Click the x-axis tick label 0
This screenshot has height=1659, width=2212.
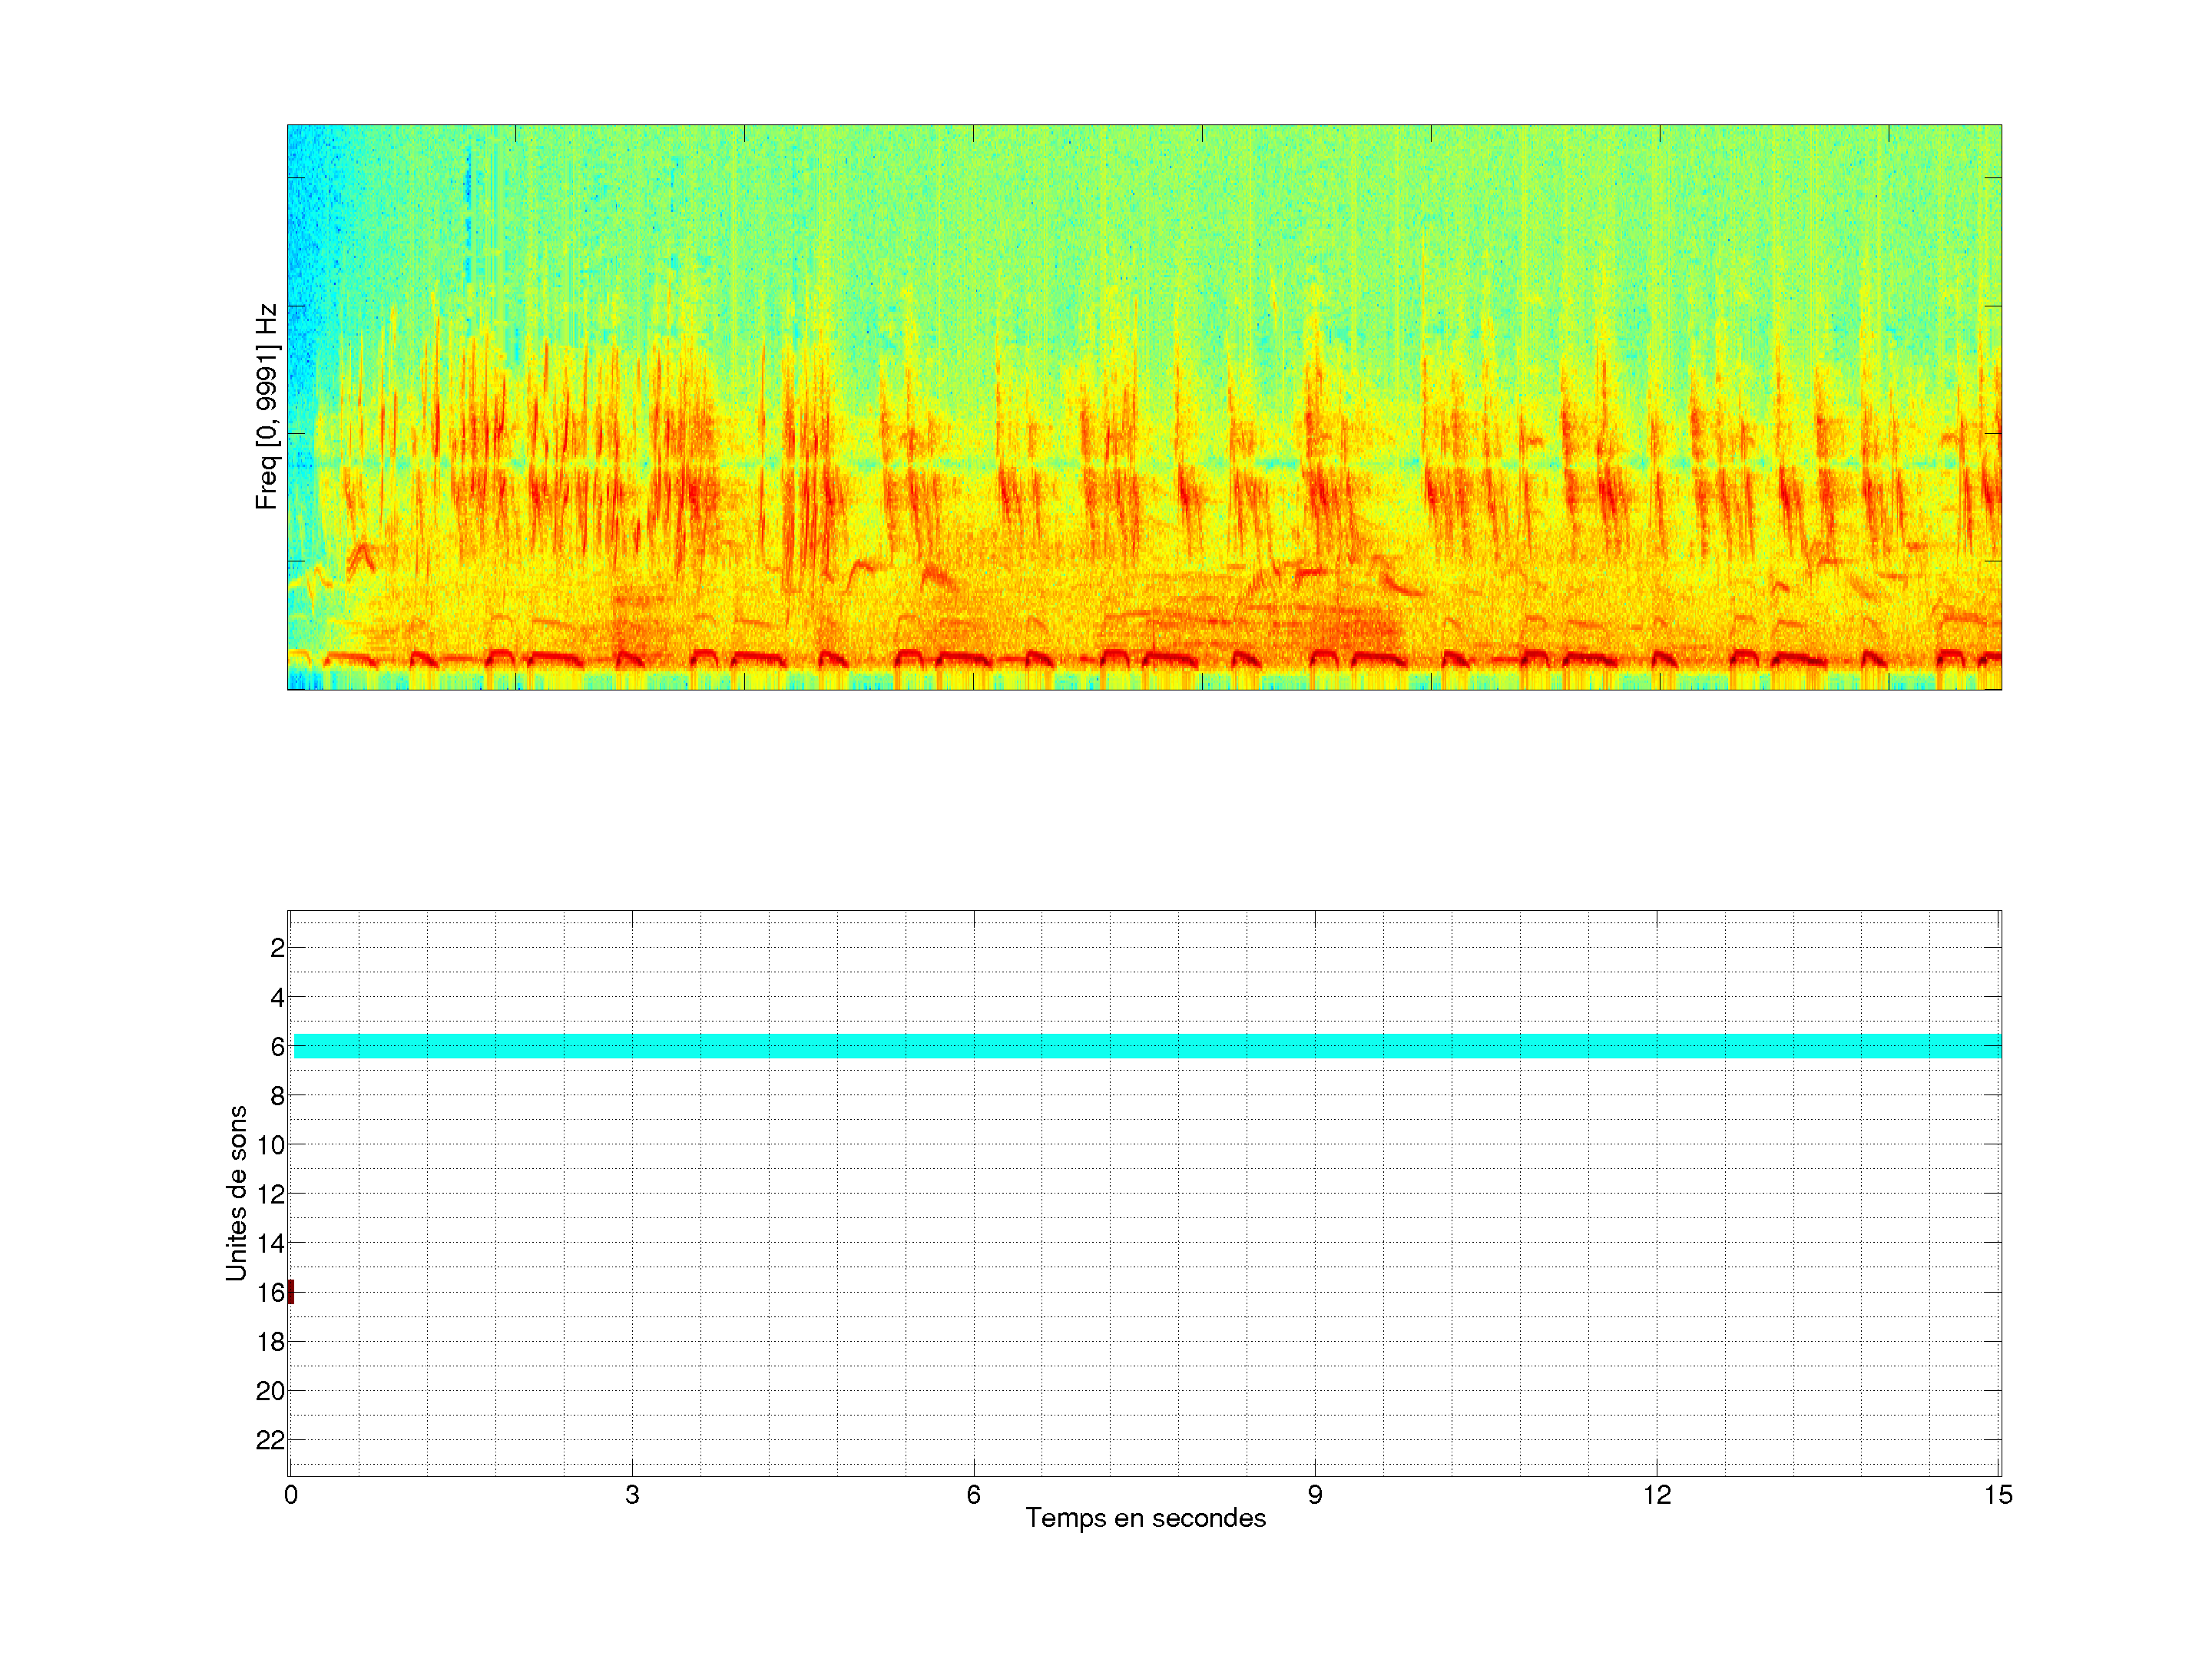[291, 1495]
